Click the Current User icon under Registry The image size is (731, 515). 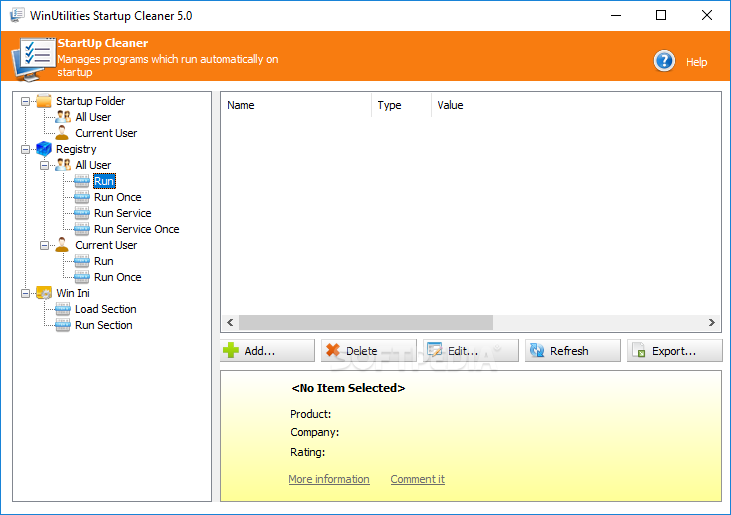point(62,245)
